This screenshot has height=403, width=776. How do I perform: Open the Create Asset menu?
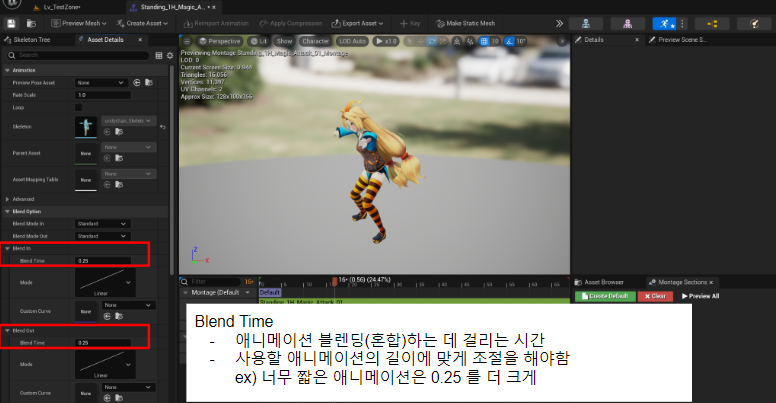[x=142, y=23]
